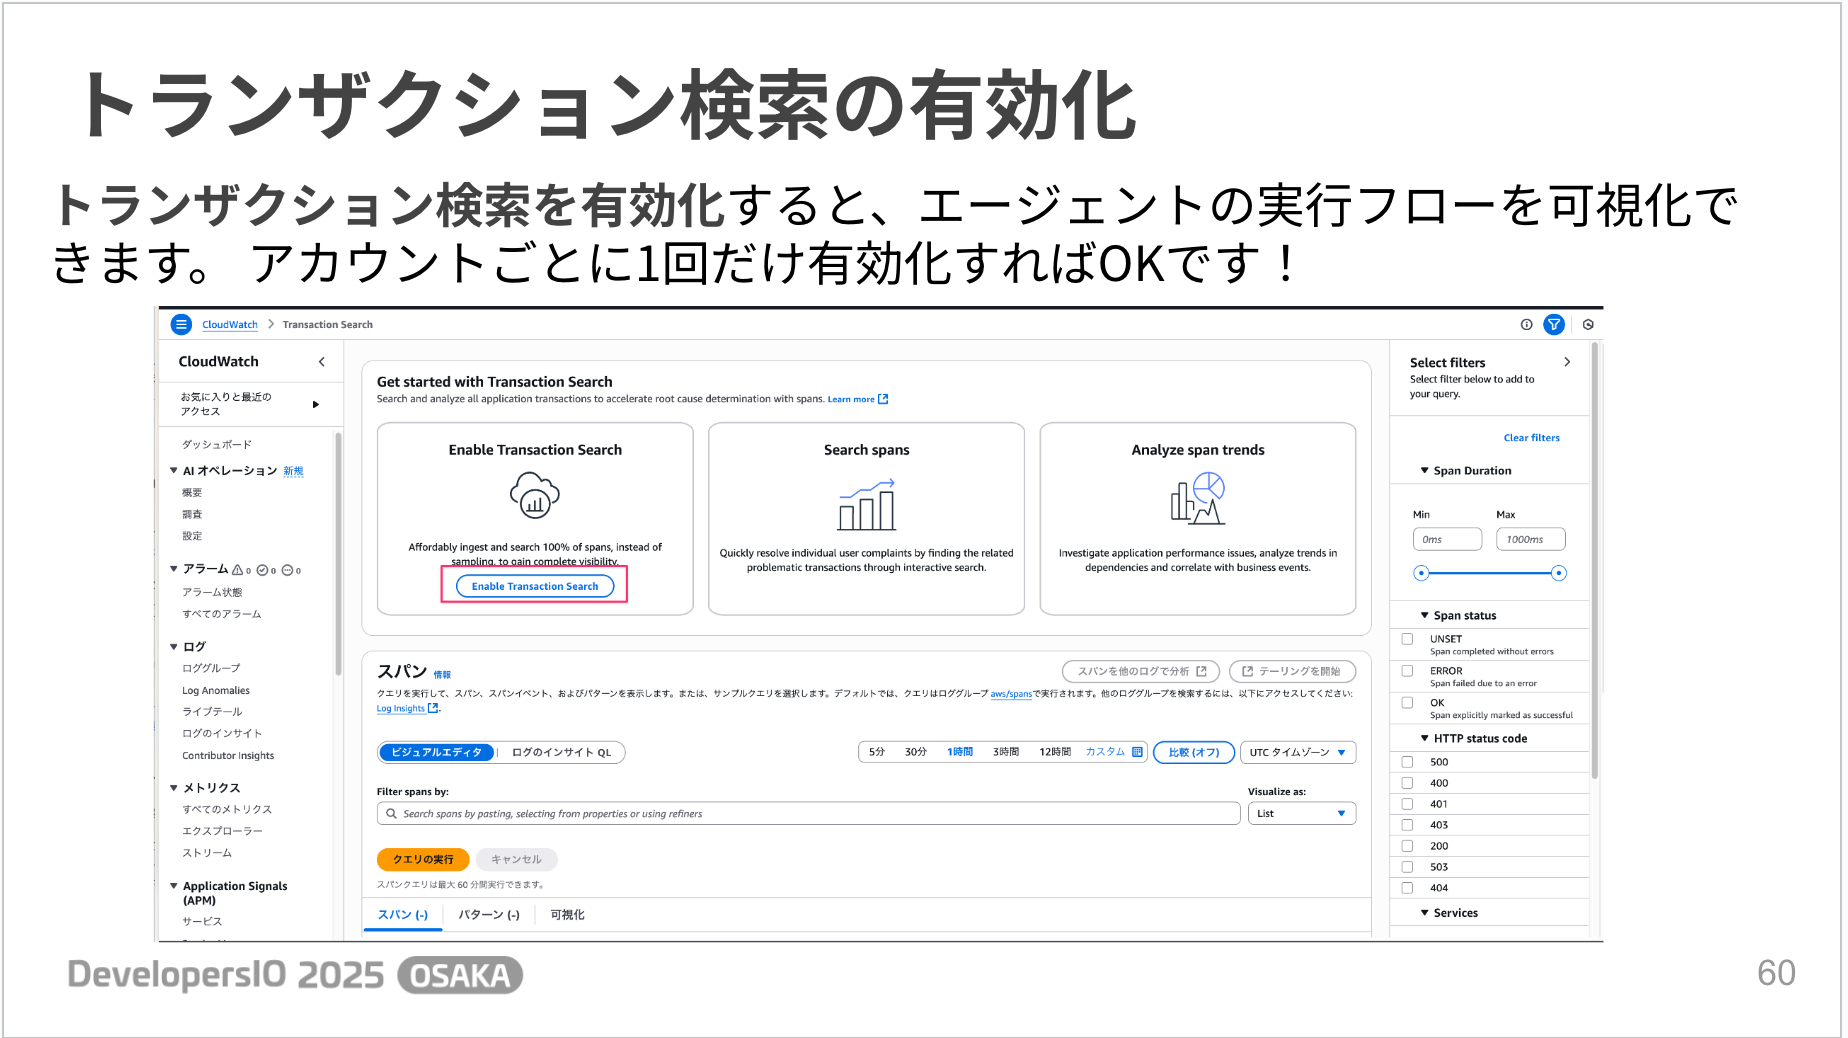Screen dimensions: 1848x1038
Task: Collapse the アラーム sidebar section
Action: pyautogui.click(x=174, y=569)
